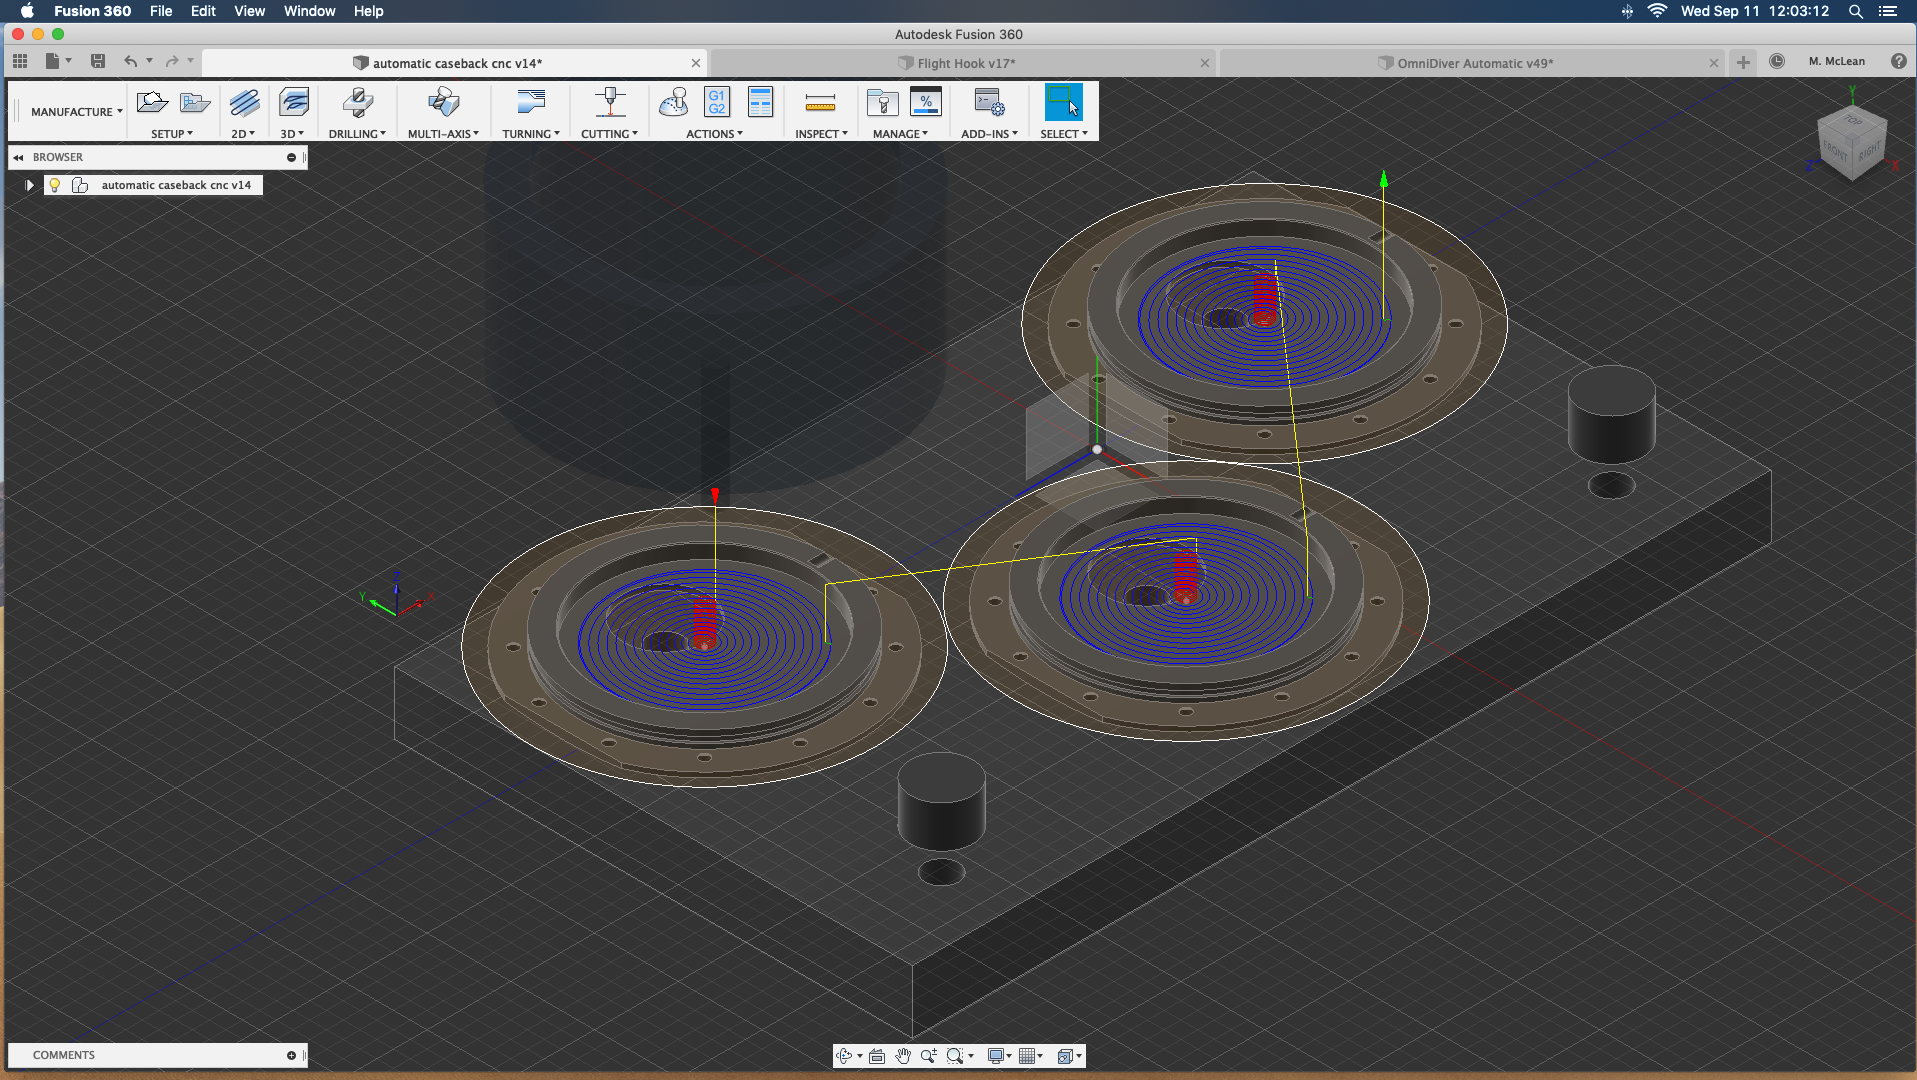
Task: Open the Tool Library icon under Manage
Action: pyautogui.click(x=881, y=103)
